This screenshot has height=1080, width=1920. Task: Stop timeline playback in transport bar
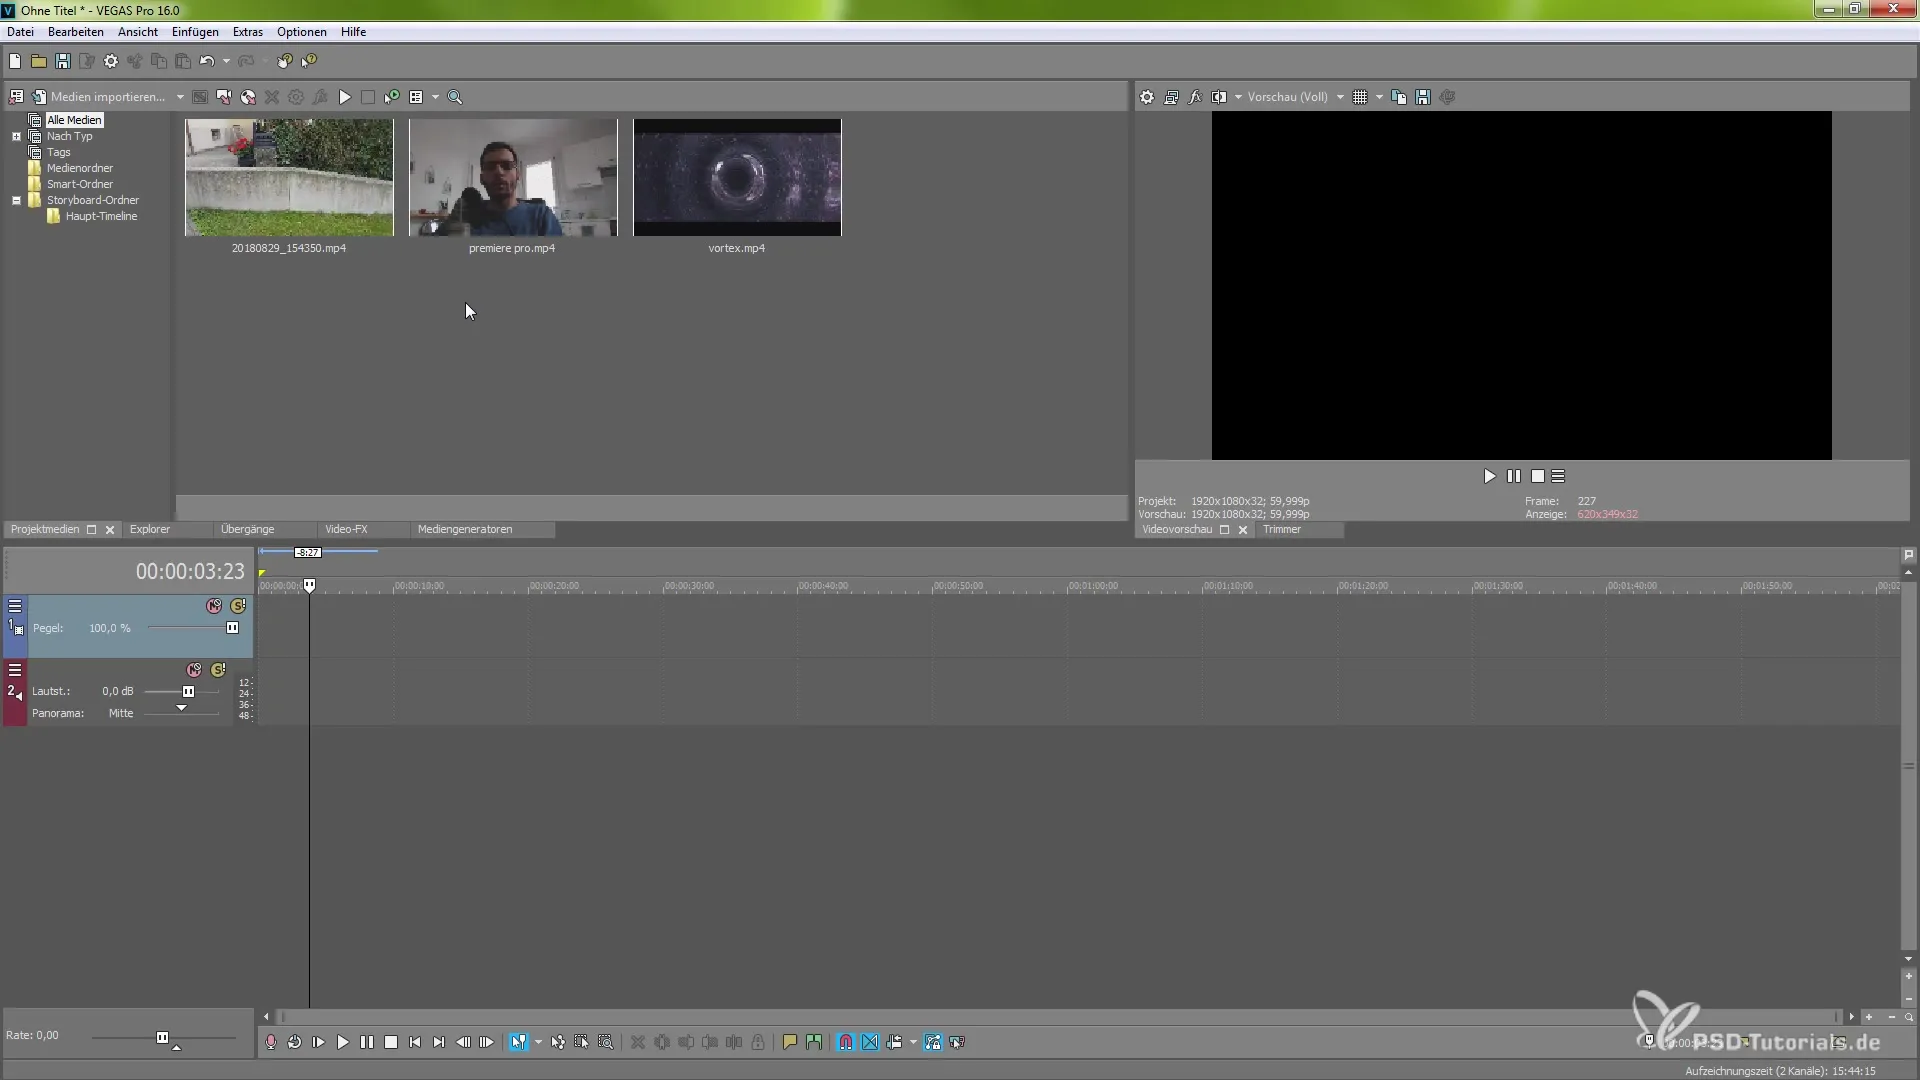tap(391, 1042)
